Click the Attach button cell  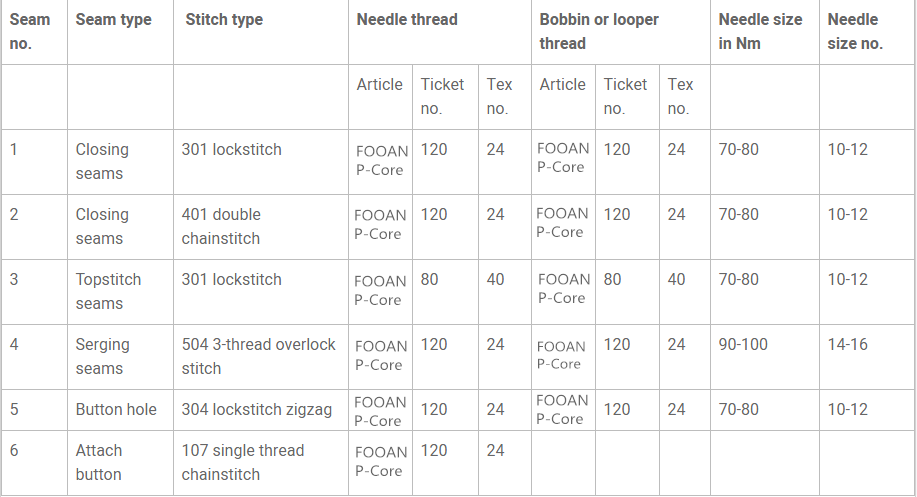pos(120,463)
